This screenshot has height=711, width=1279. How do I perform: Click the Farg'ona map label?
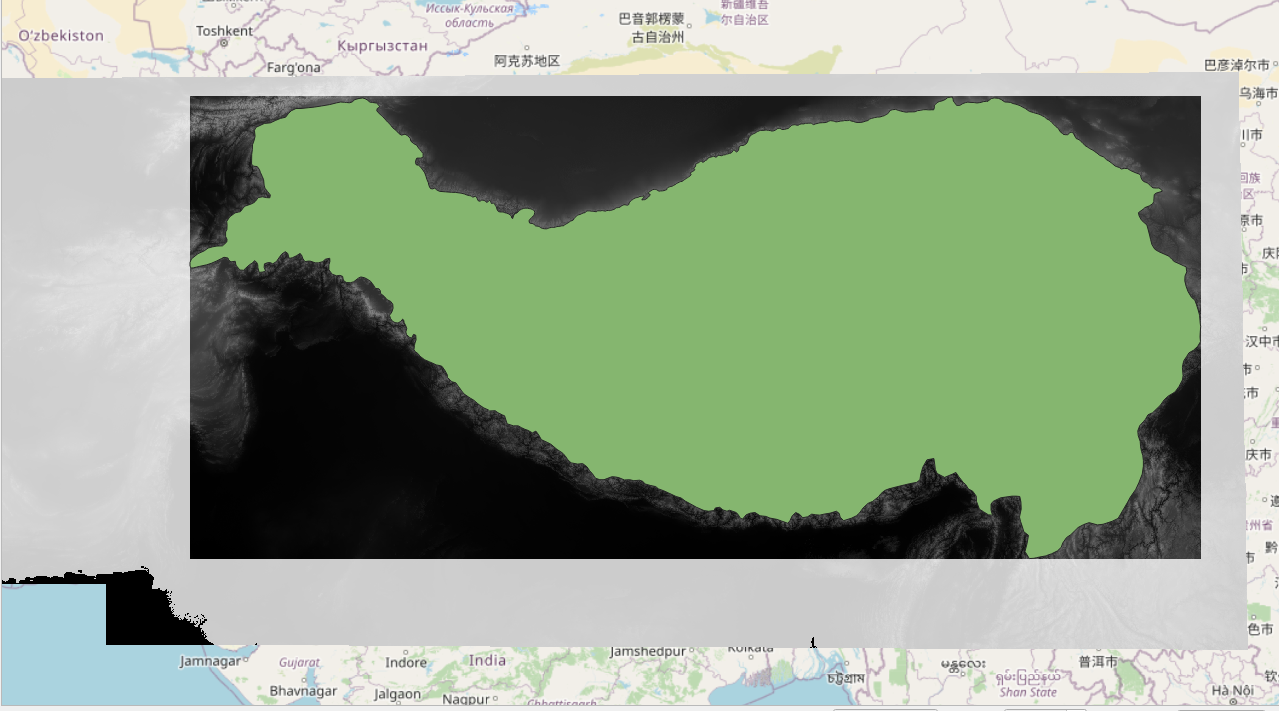coord(295,68)
